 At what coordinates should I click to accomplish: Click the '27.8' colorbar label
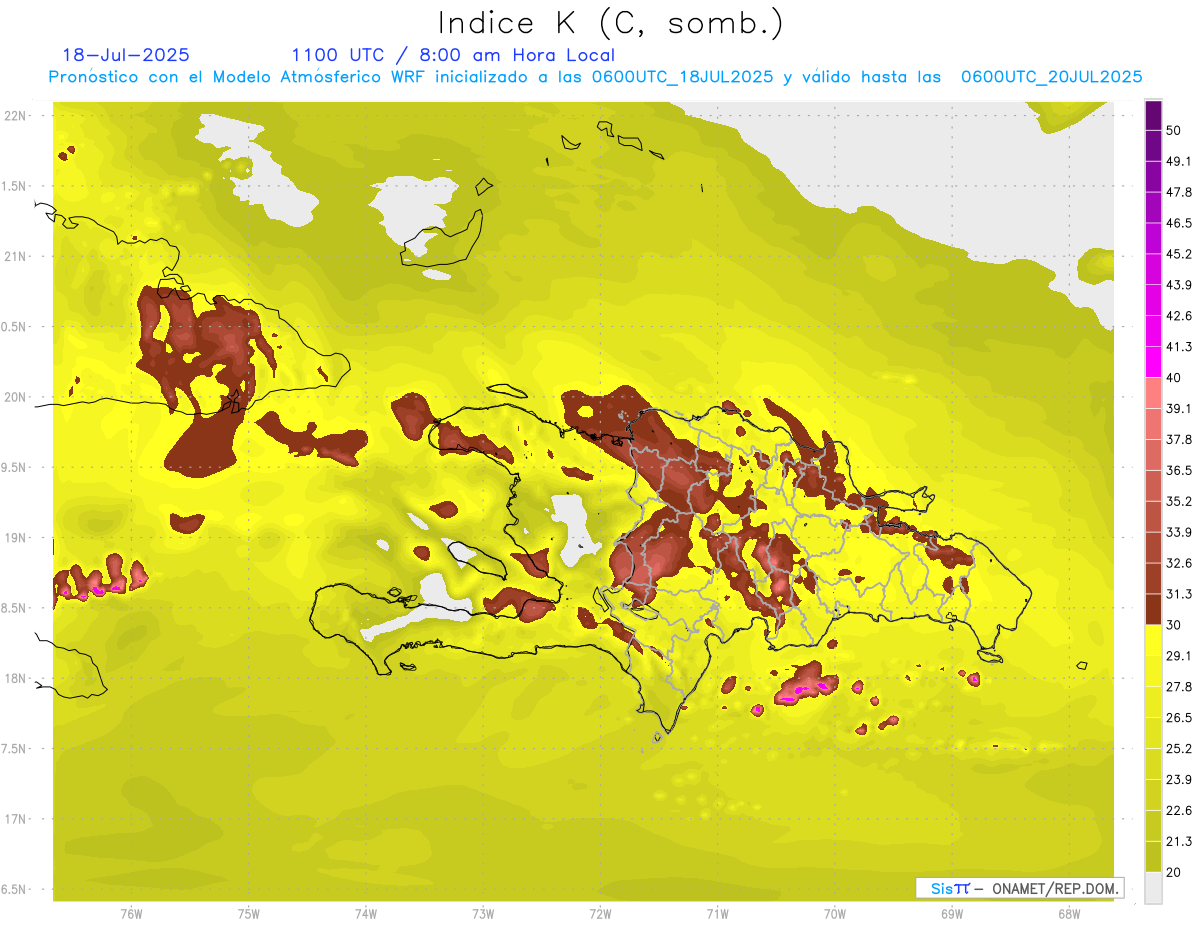point(1180,687)
